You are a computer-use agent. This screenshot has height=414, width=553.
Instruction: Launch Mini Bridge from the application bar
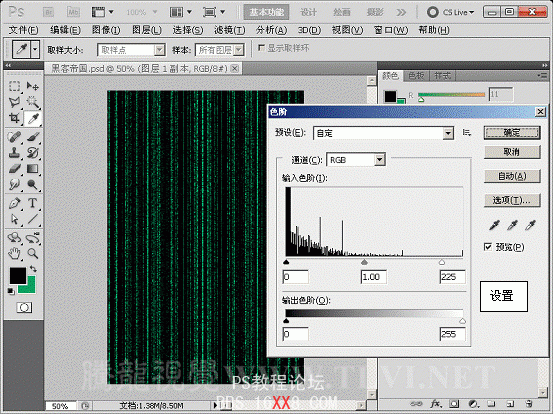pyautogui.click(x=73, y=12)
